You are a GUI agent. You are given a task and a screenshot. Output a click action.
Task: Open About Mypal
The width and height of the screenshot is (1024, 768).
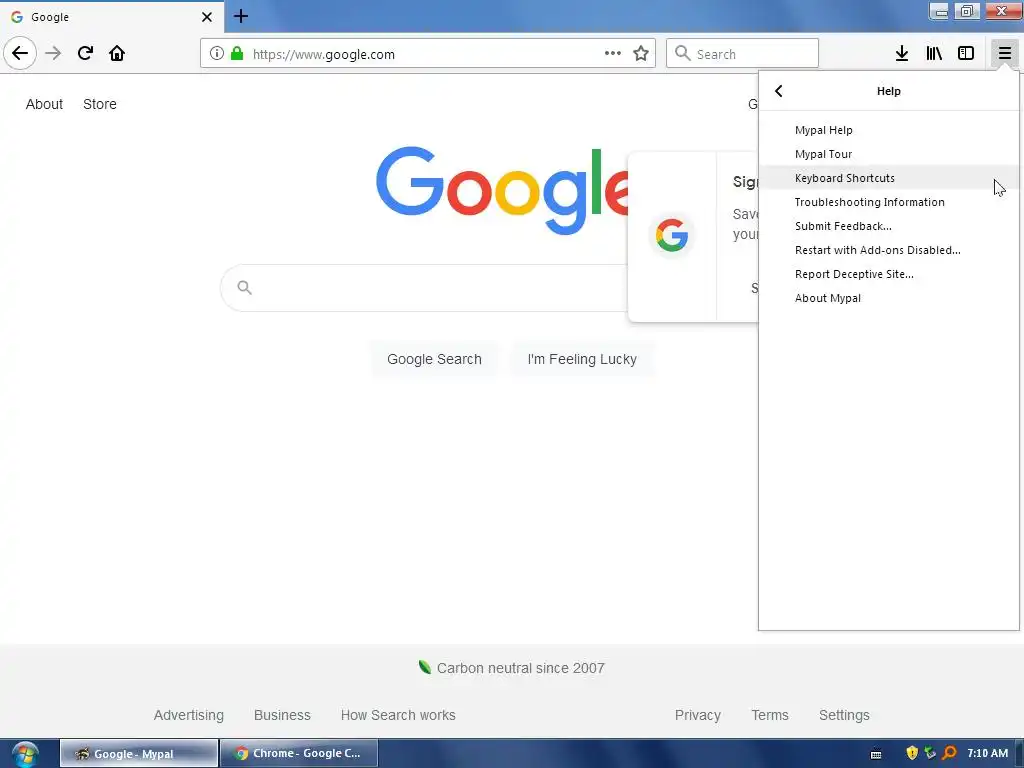[x=888, y=298]
